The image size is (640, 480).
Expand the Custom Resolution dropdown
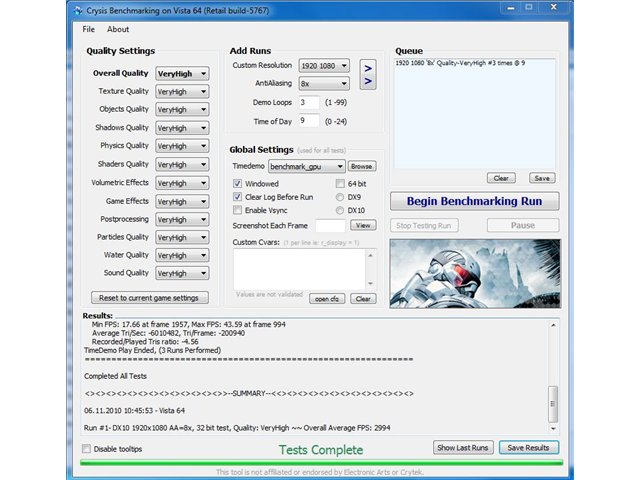[x=324, y=66]
